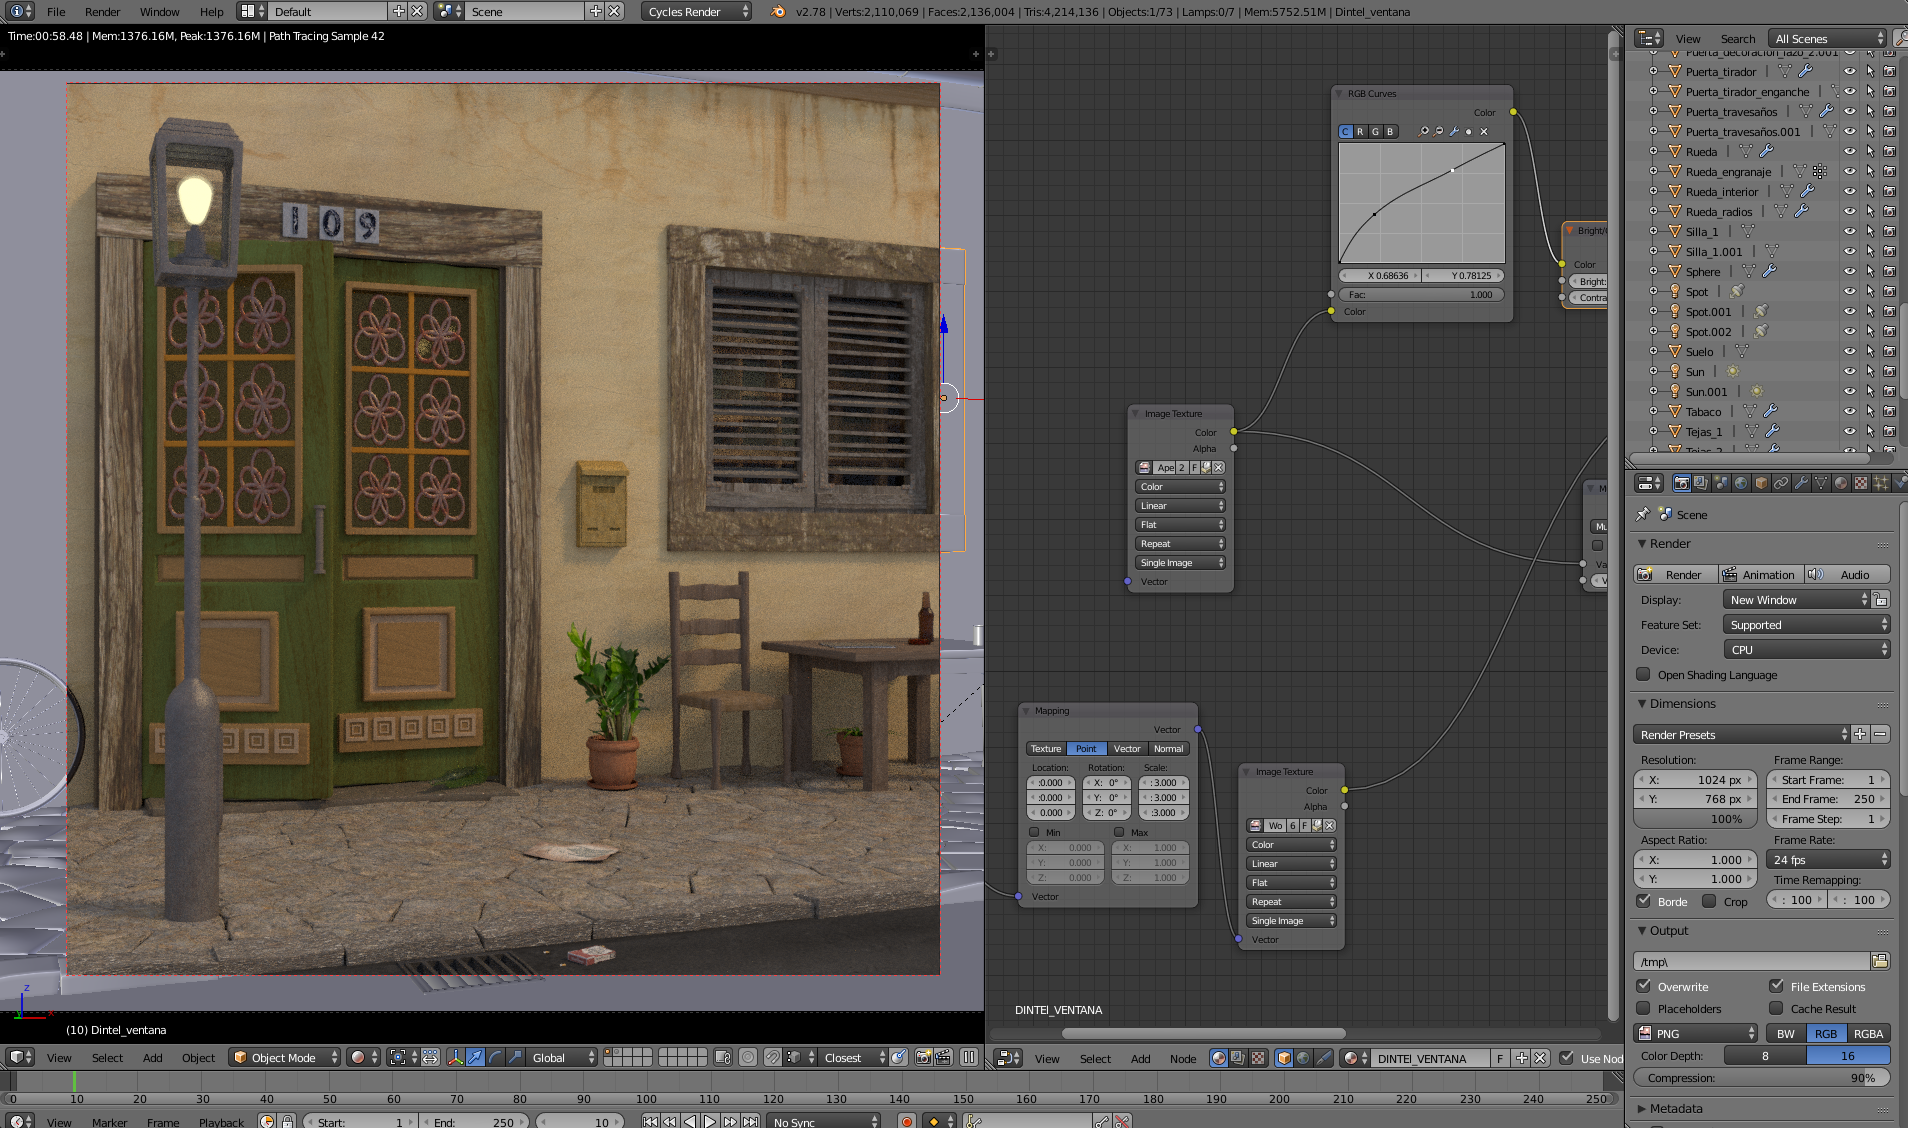Viewport: 1908px width, 1128px height.
Task: Enable the Cache Result checkbox
Action: [1776, 1009]
